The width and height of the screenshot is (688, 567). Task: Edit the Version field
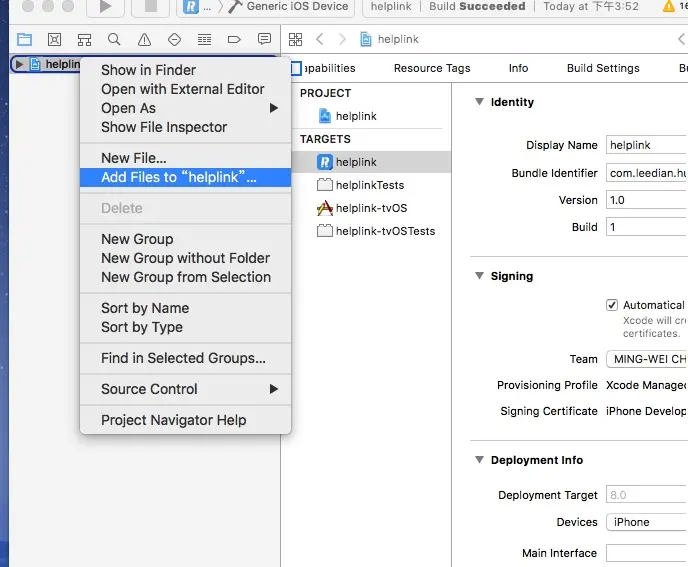647,200
